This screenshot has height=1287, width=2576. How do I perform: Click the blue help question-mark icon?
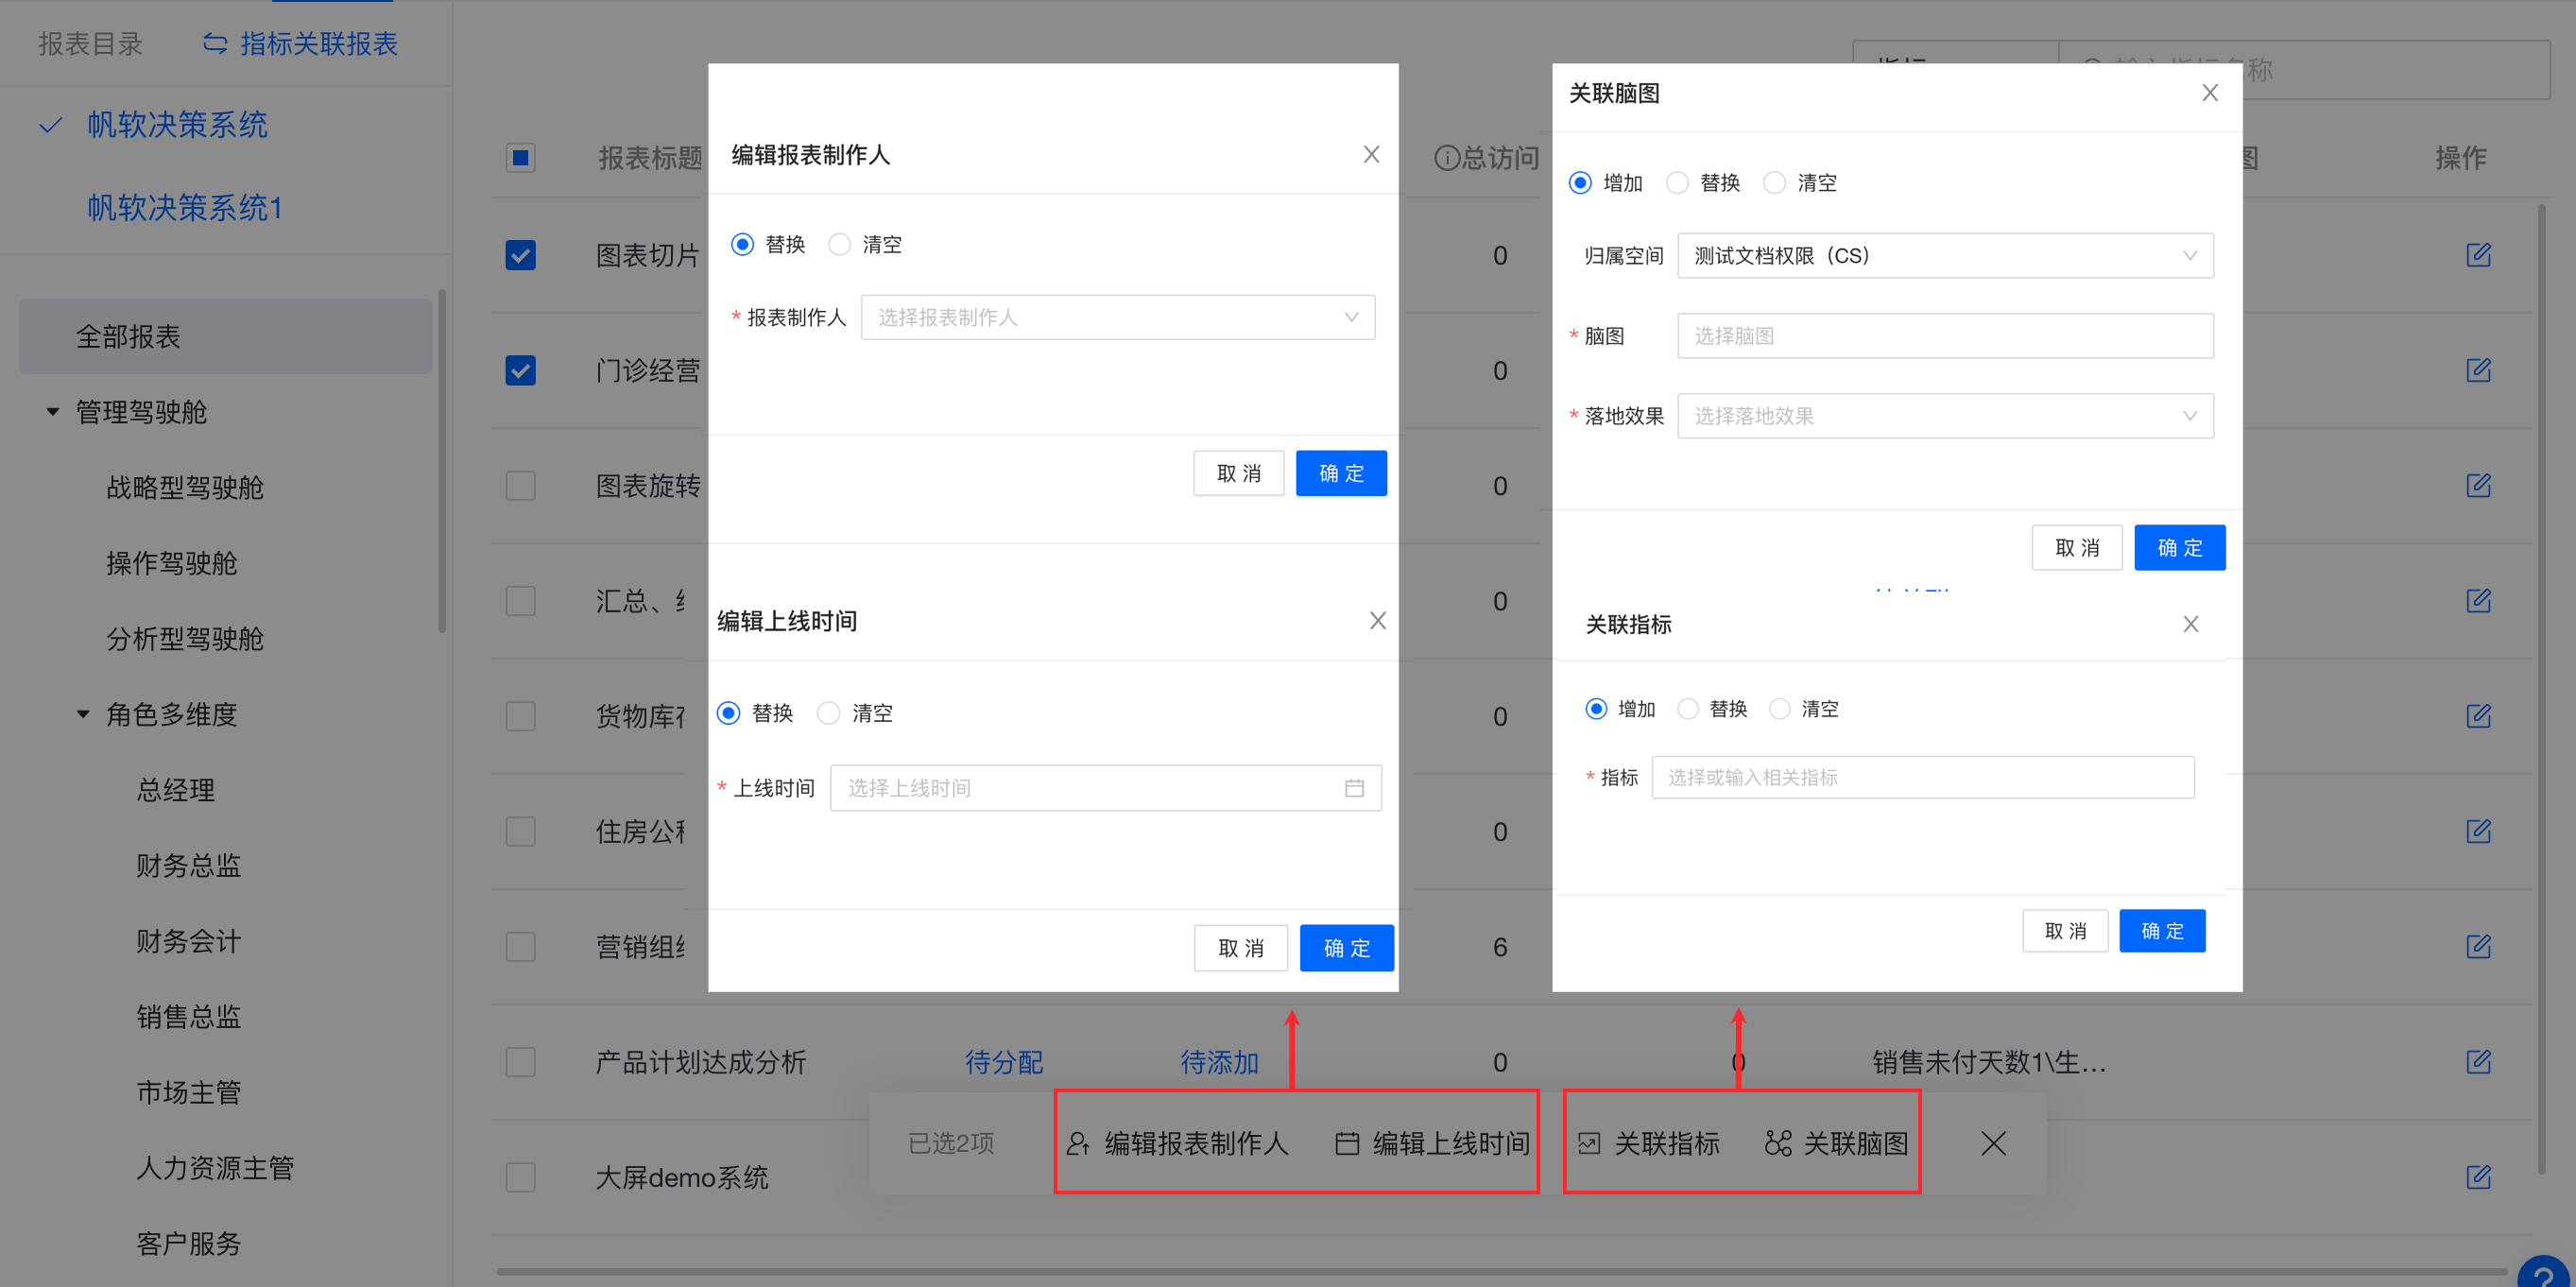click(2544, 1274)
